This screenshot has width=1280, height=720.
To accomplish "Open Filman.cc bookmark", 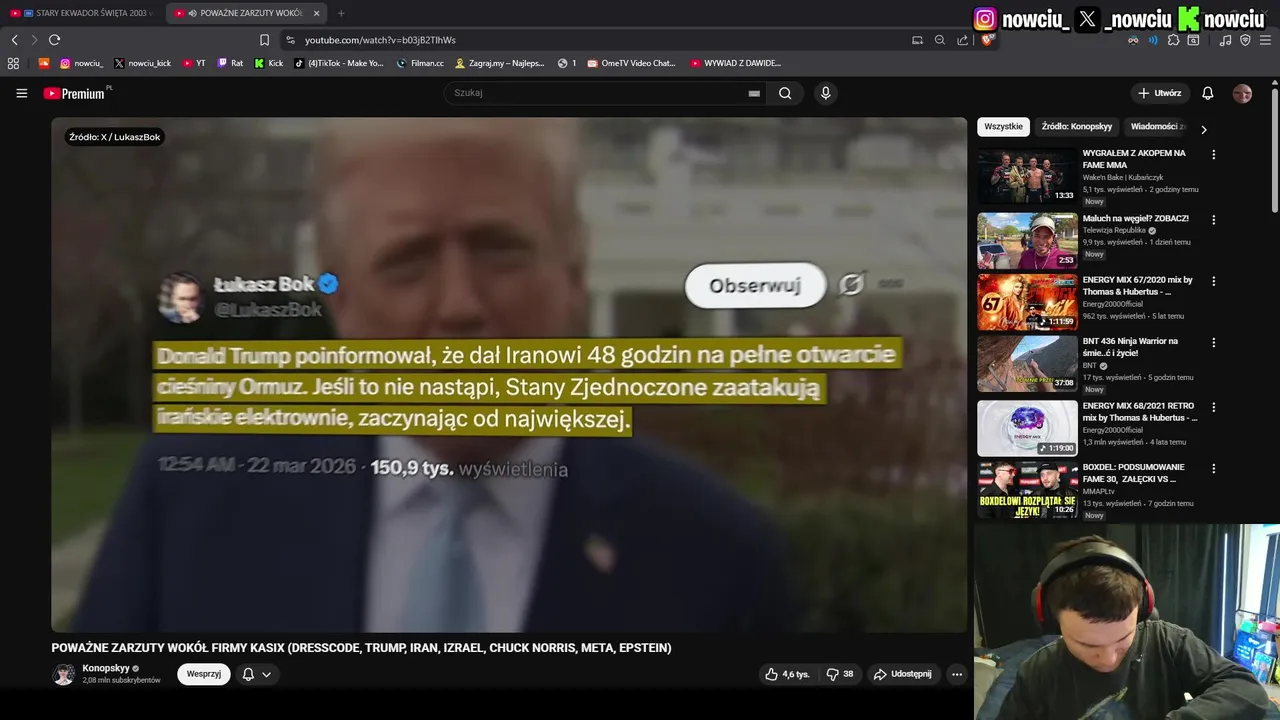I will point(420,63).
